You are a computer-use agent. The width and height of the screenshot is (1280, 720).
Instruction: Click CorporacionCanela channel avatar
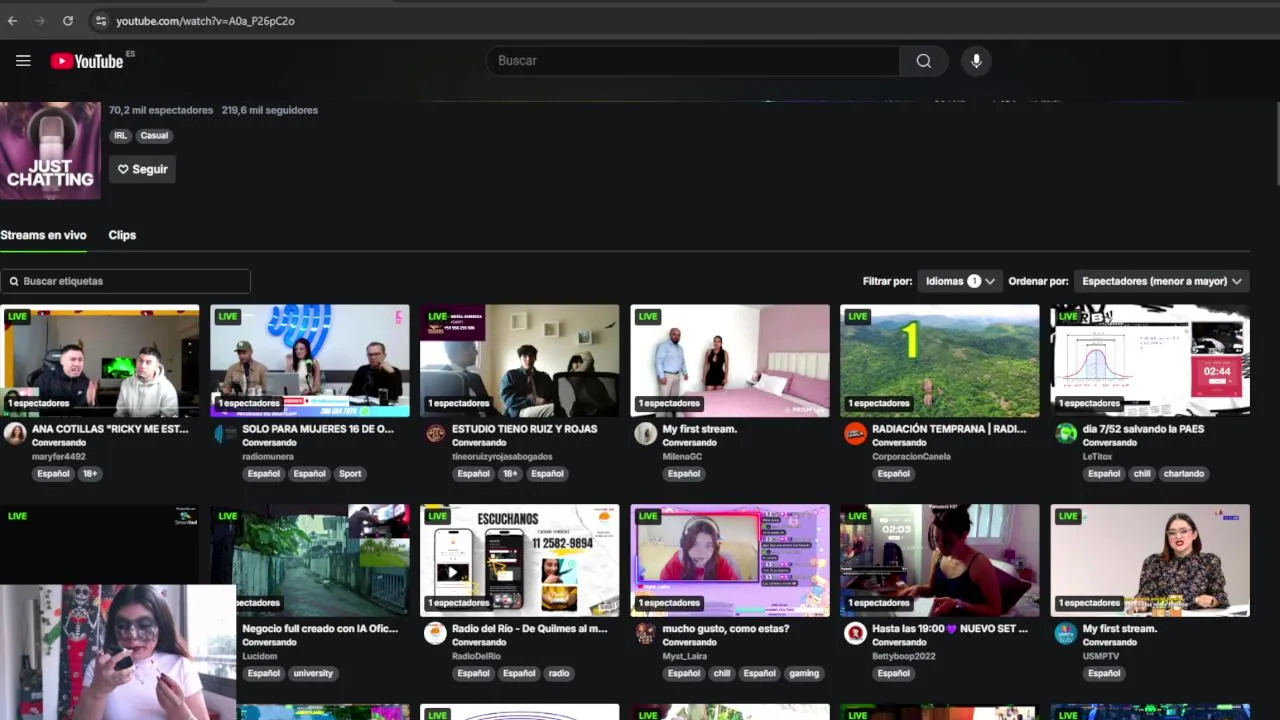point(855,433)
